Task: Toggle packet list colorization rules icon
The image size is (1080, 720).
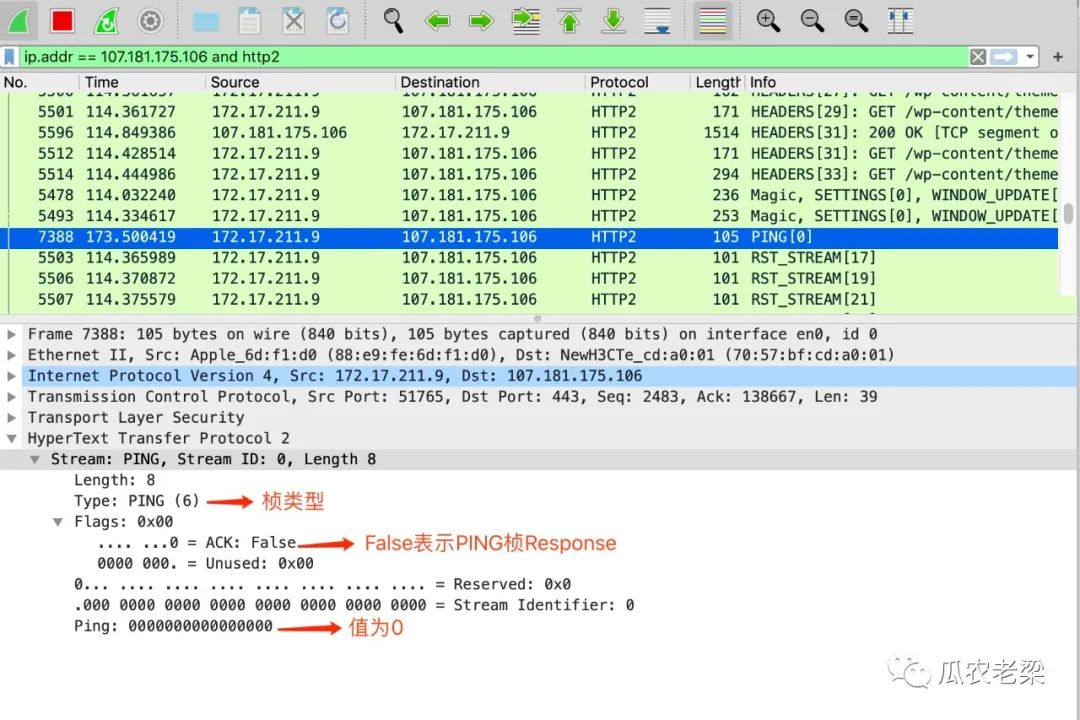Action: click(713, 21)
